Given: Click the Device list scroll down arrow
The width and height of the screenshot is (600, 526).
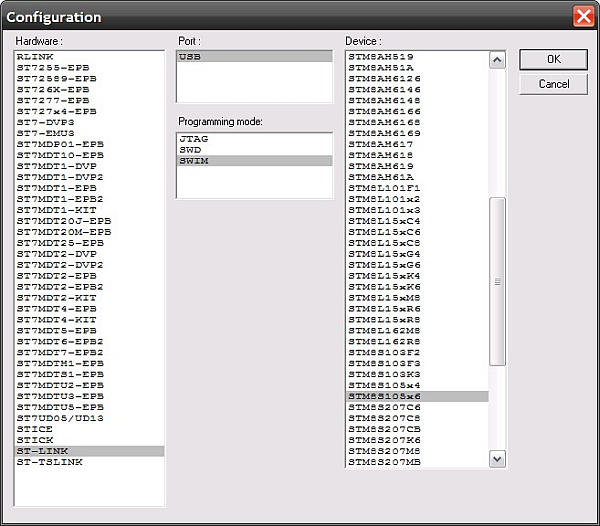Looking at the screenshot, I should [497, 459].
